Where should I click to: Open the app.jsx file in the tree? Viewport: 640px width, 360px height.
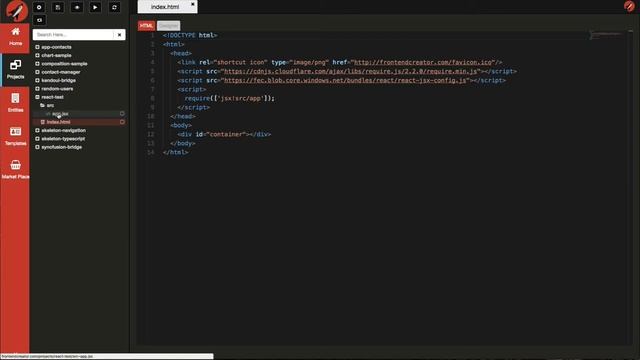[60, 113]
